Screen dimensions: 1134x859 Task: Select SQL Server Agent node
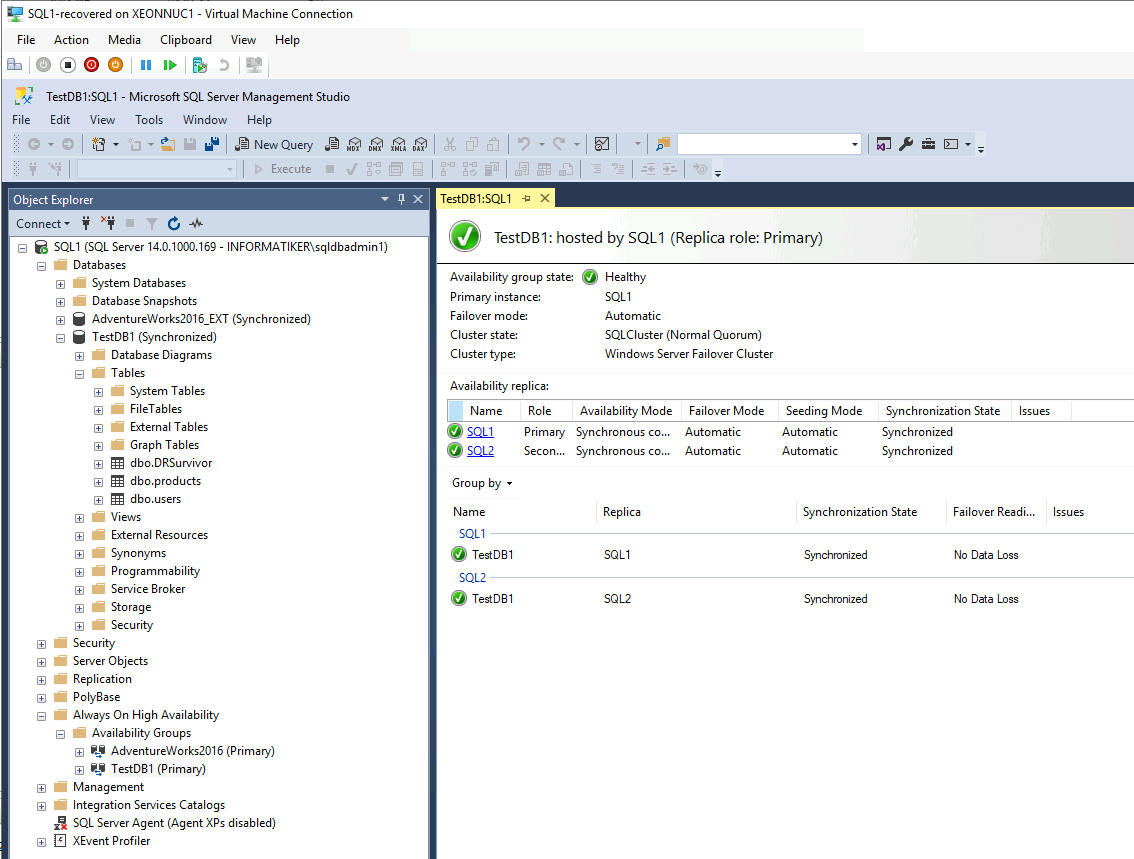[174, 824]
